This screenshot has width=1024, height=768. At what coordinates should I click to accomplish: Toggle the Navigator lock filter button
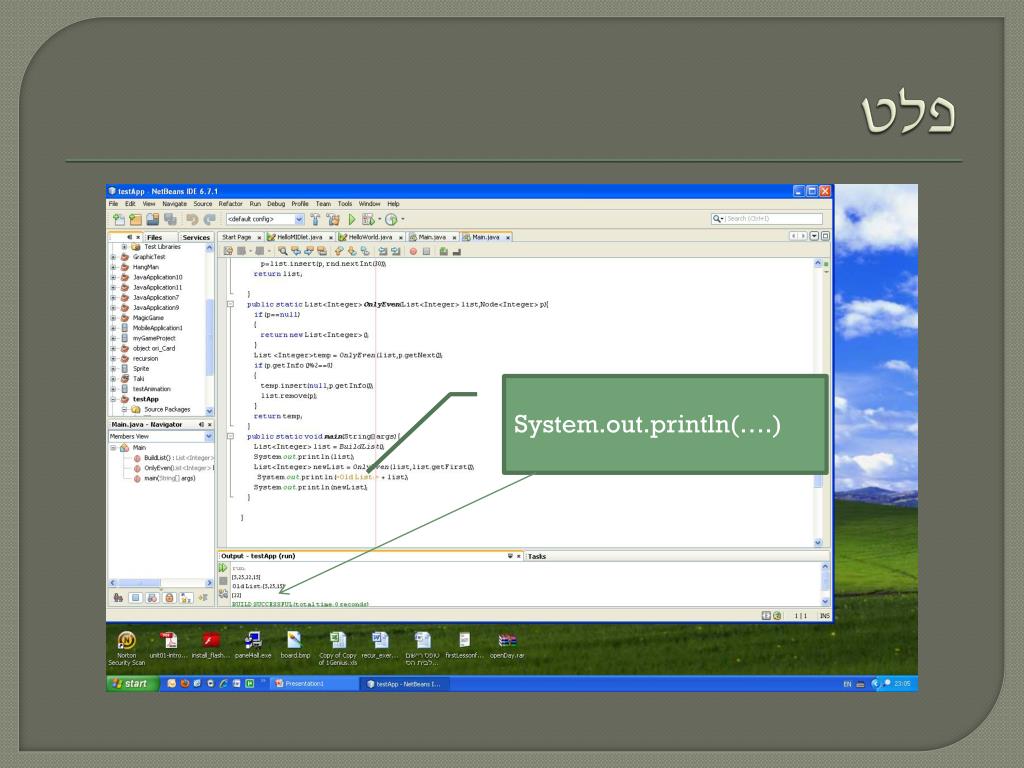pos(170,598)
